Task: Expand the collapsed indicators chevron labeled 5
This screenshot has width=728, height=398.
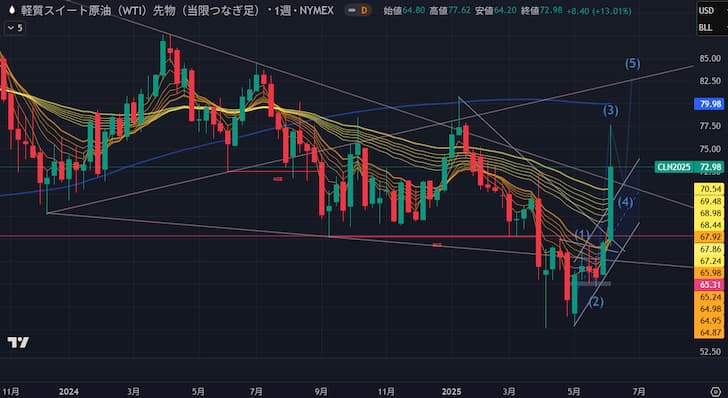Action: (x=14, y=28)
